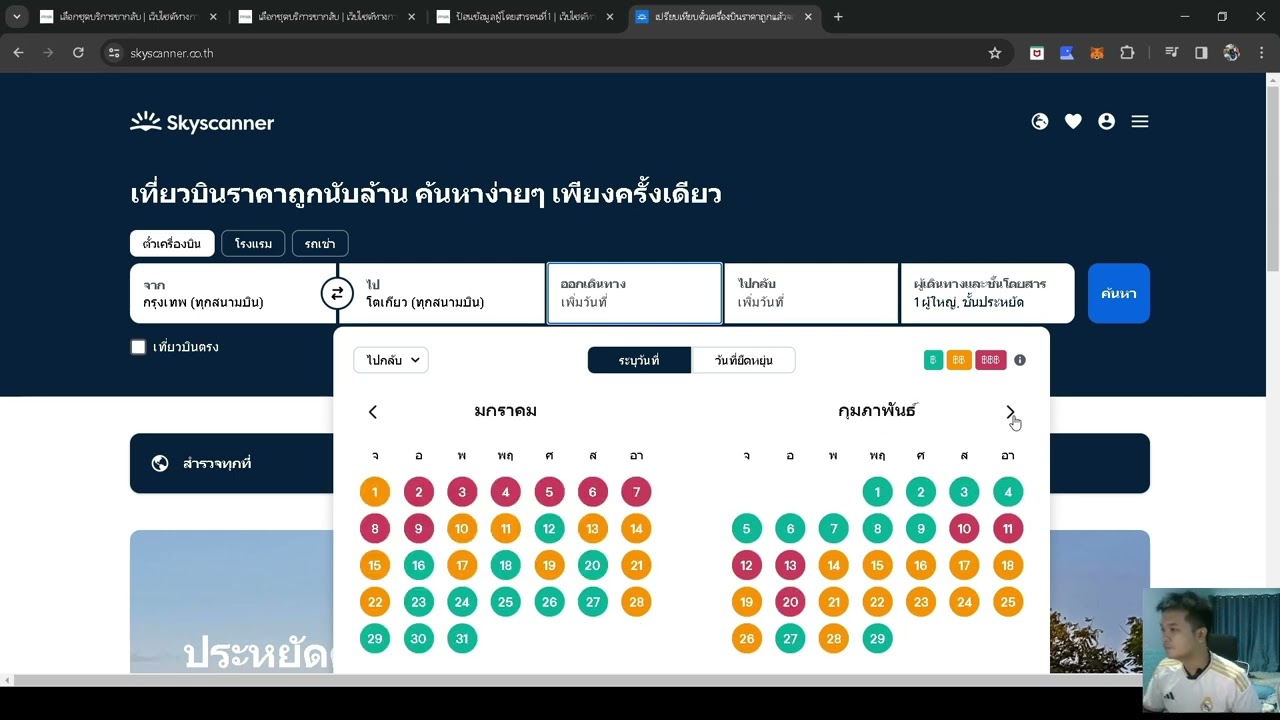Advance calendar with right chevron
1280x720 pixels.
pyautogui.click(x=1010, y=412)
